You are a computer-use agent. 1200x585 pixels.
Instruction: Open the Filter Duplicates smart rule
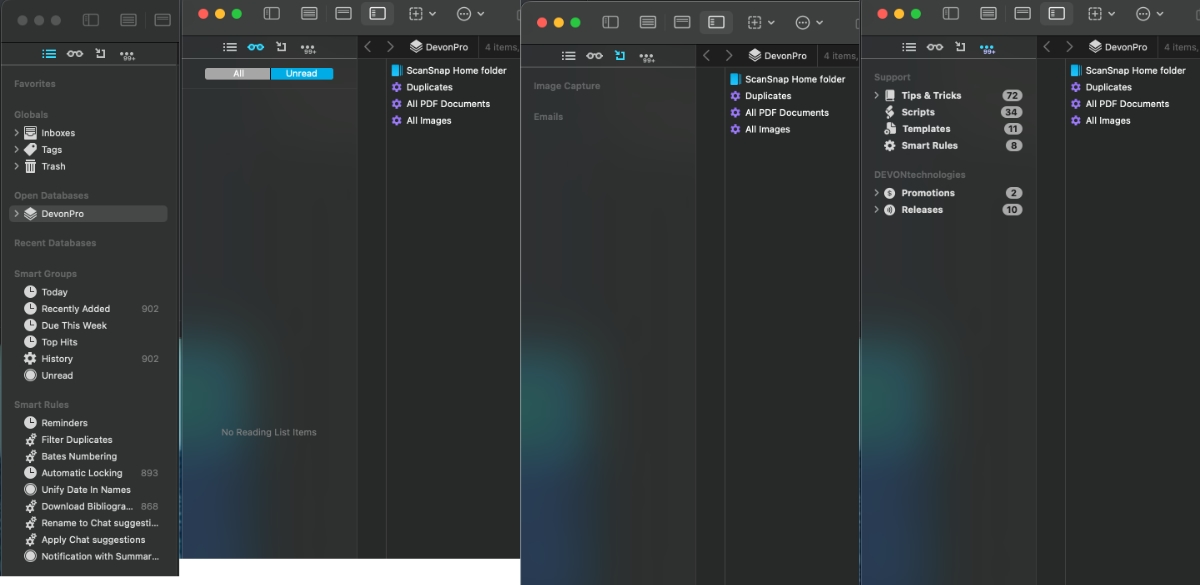click(76, 440)
